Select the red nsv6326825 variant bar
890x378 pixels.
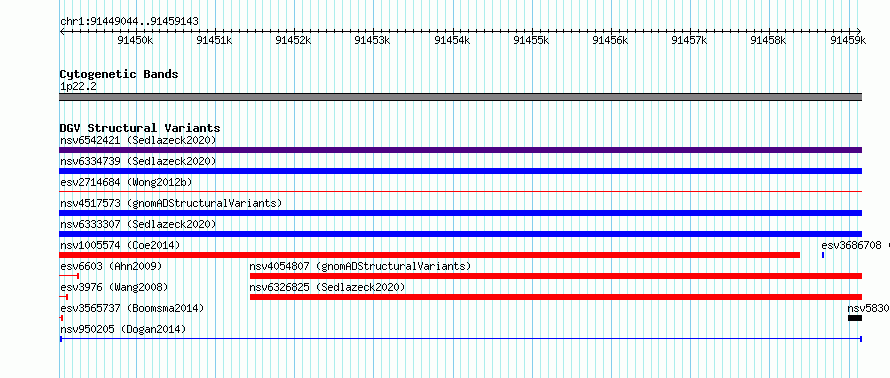pyautogui.click(x=556, y=297)
